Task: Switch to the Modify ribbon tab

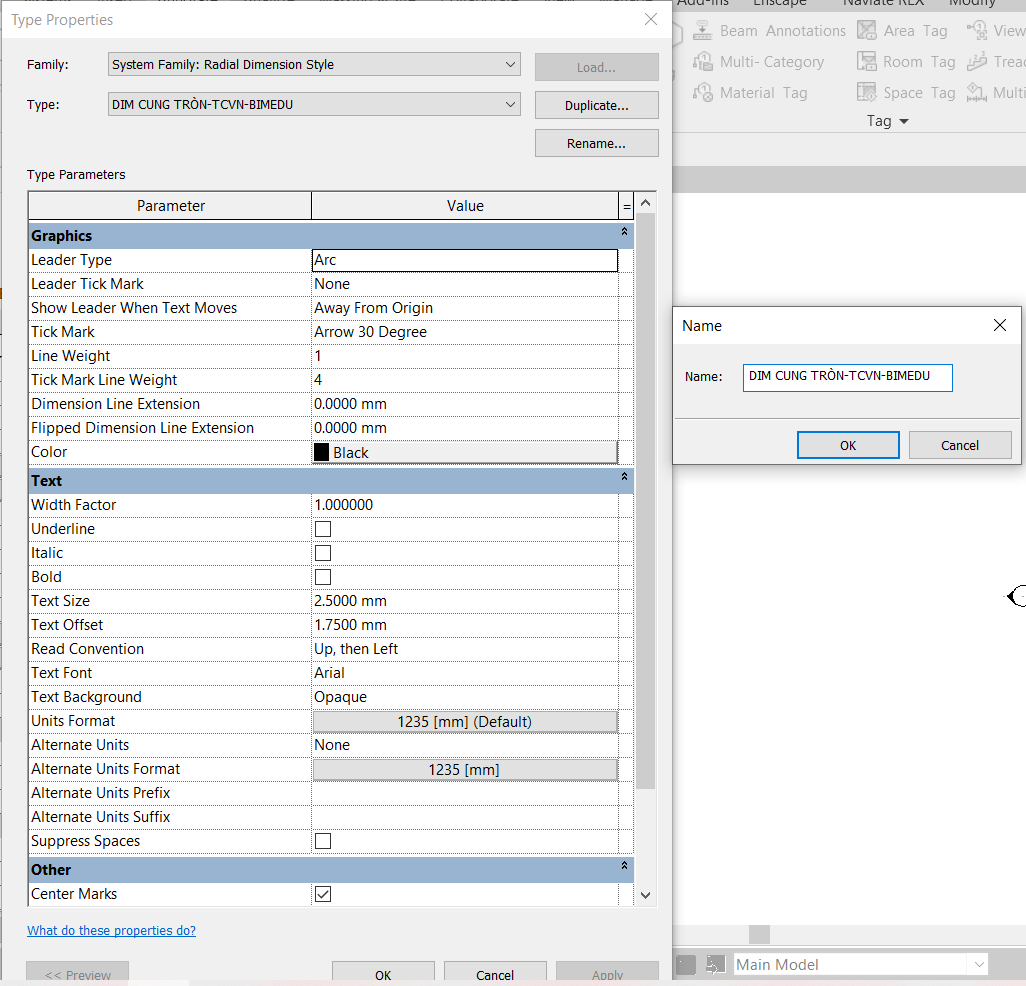Action: (973, 4)
